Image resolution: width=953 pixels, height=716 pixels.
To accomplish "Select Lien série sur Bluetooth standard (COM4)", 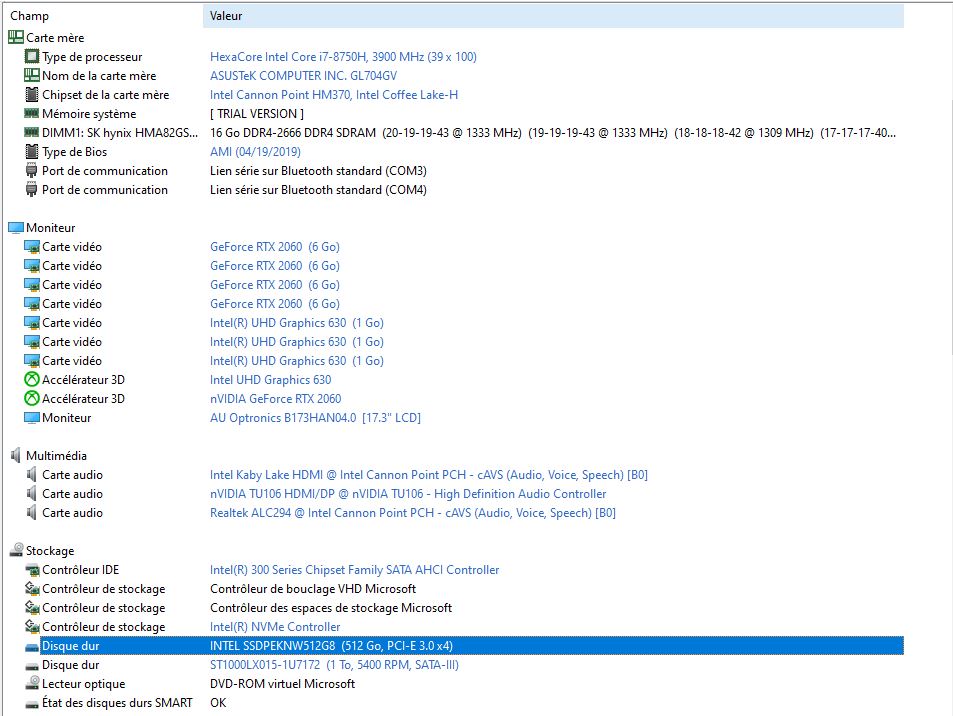I will tap(318, 190).
